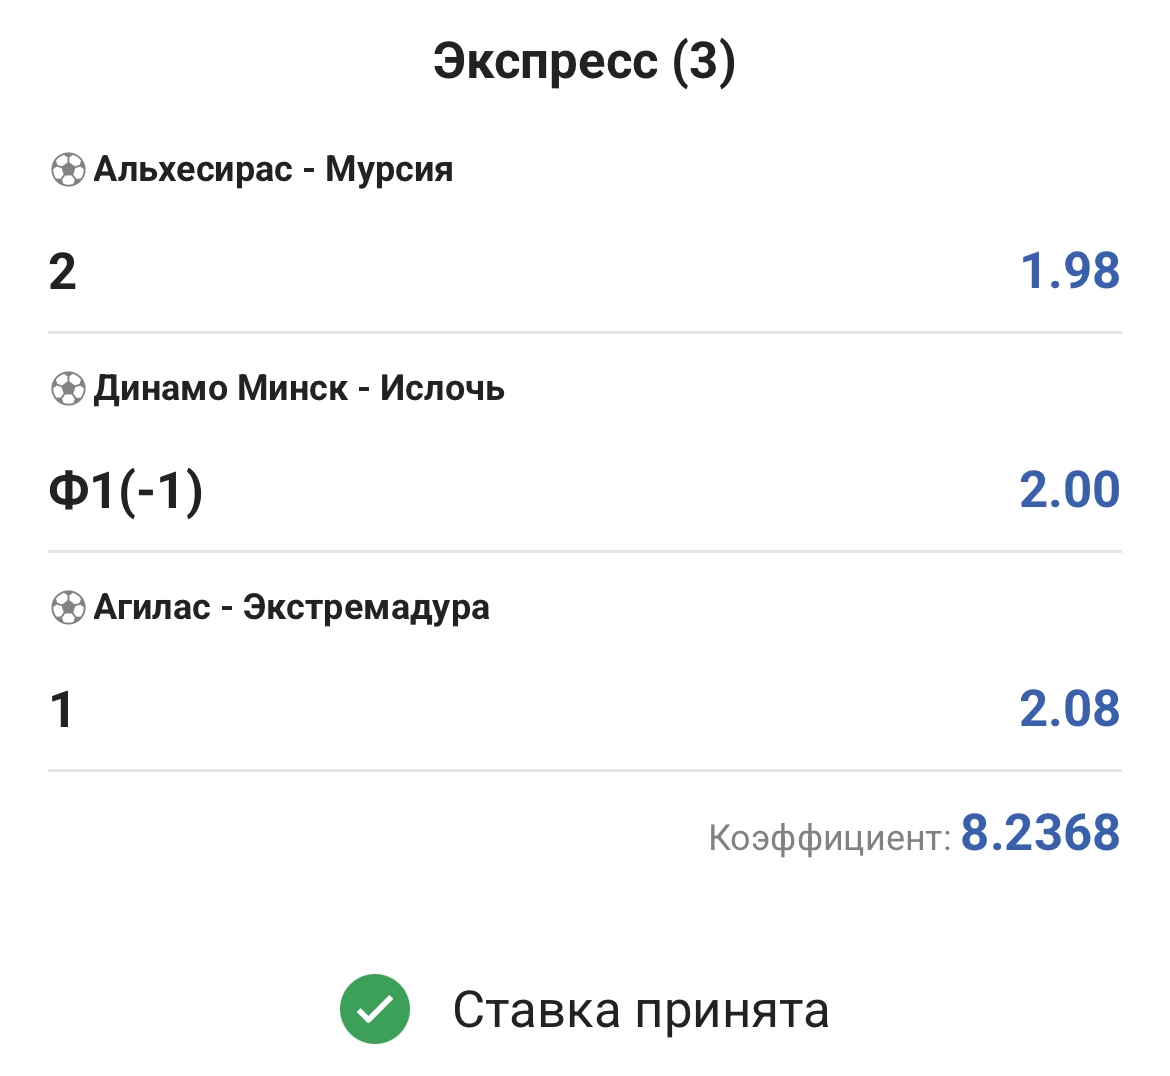Screen dimensions: 1170x1076
Task: Click outcome "1" for the Агилас match
Action: click(62, 710)
